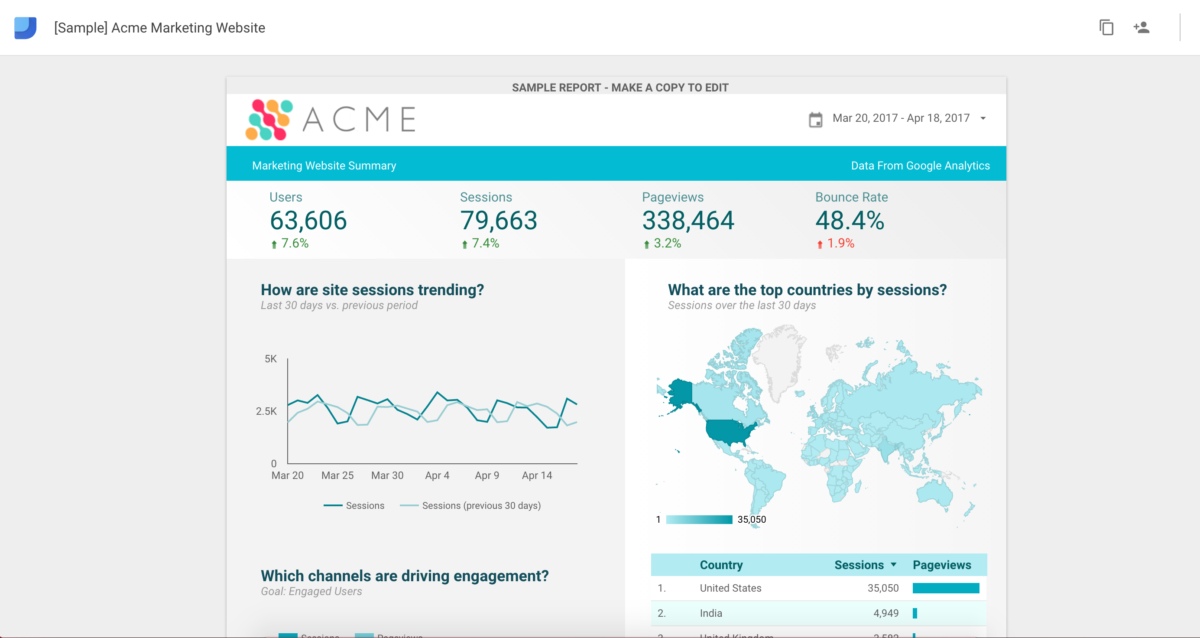Click the United States table row
This screenshot has height=638, width=1200.
click(819, 589)
